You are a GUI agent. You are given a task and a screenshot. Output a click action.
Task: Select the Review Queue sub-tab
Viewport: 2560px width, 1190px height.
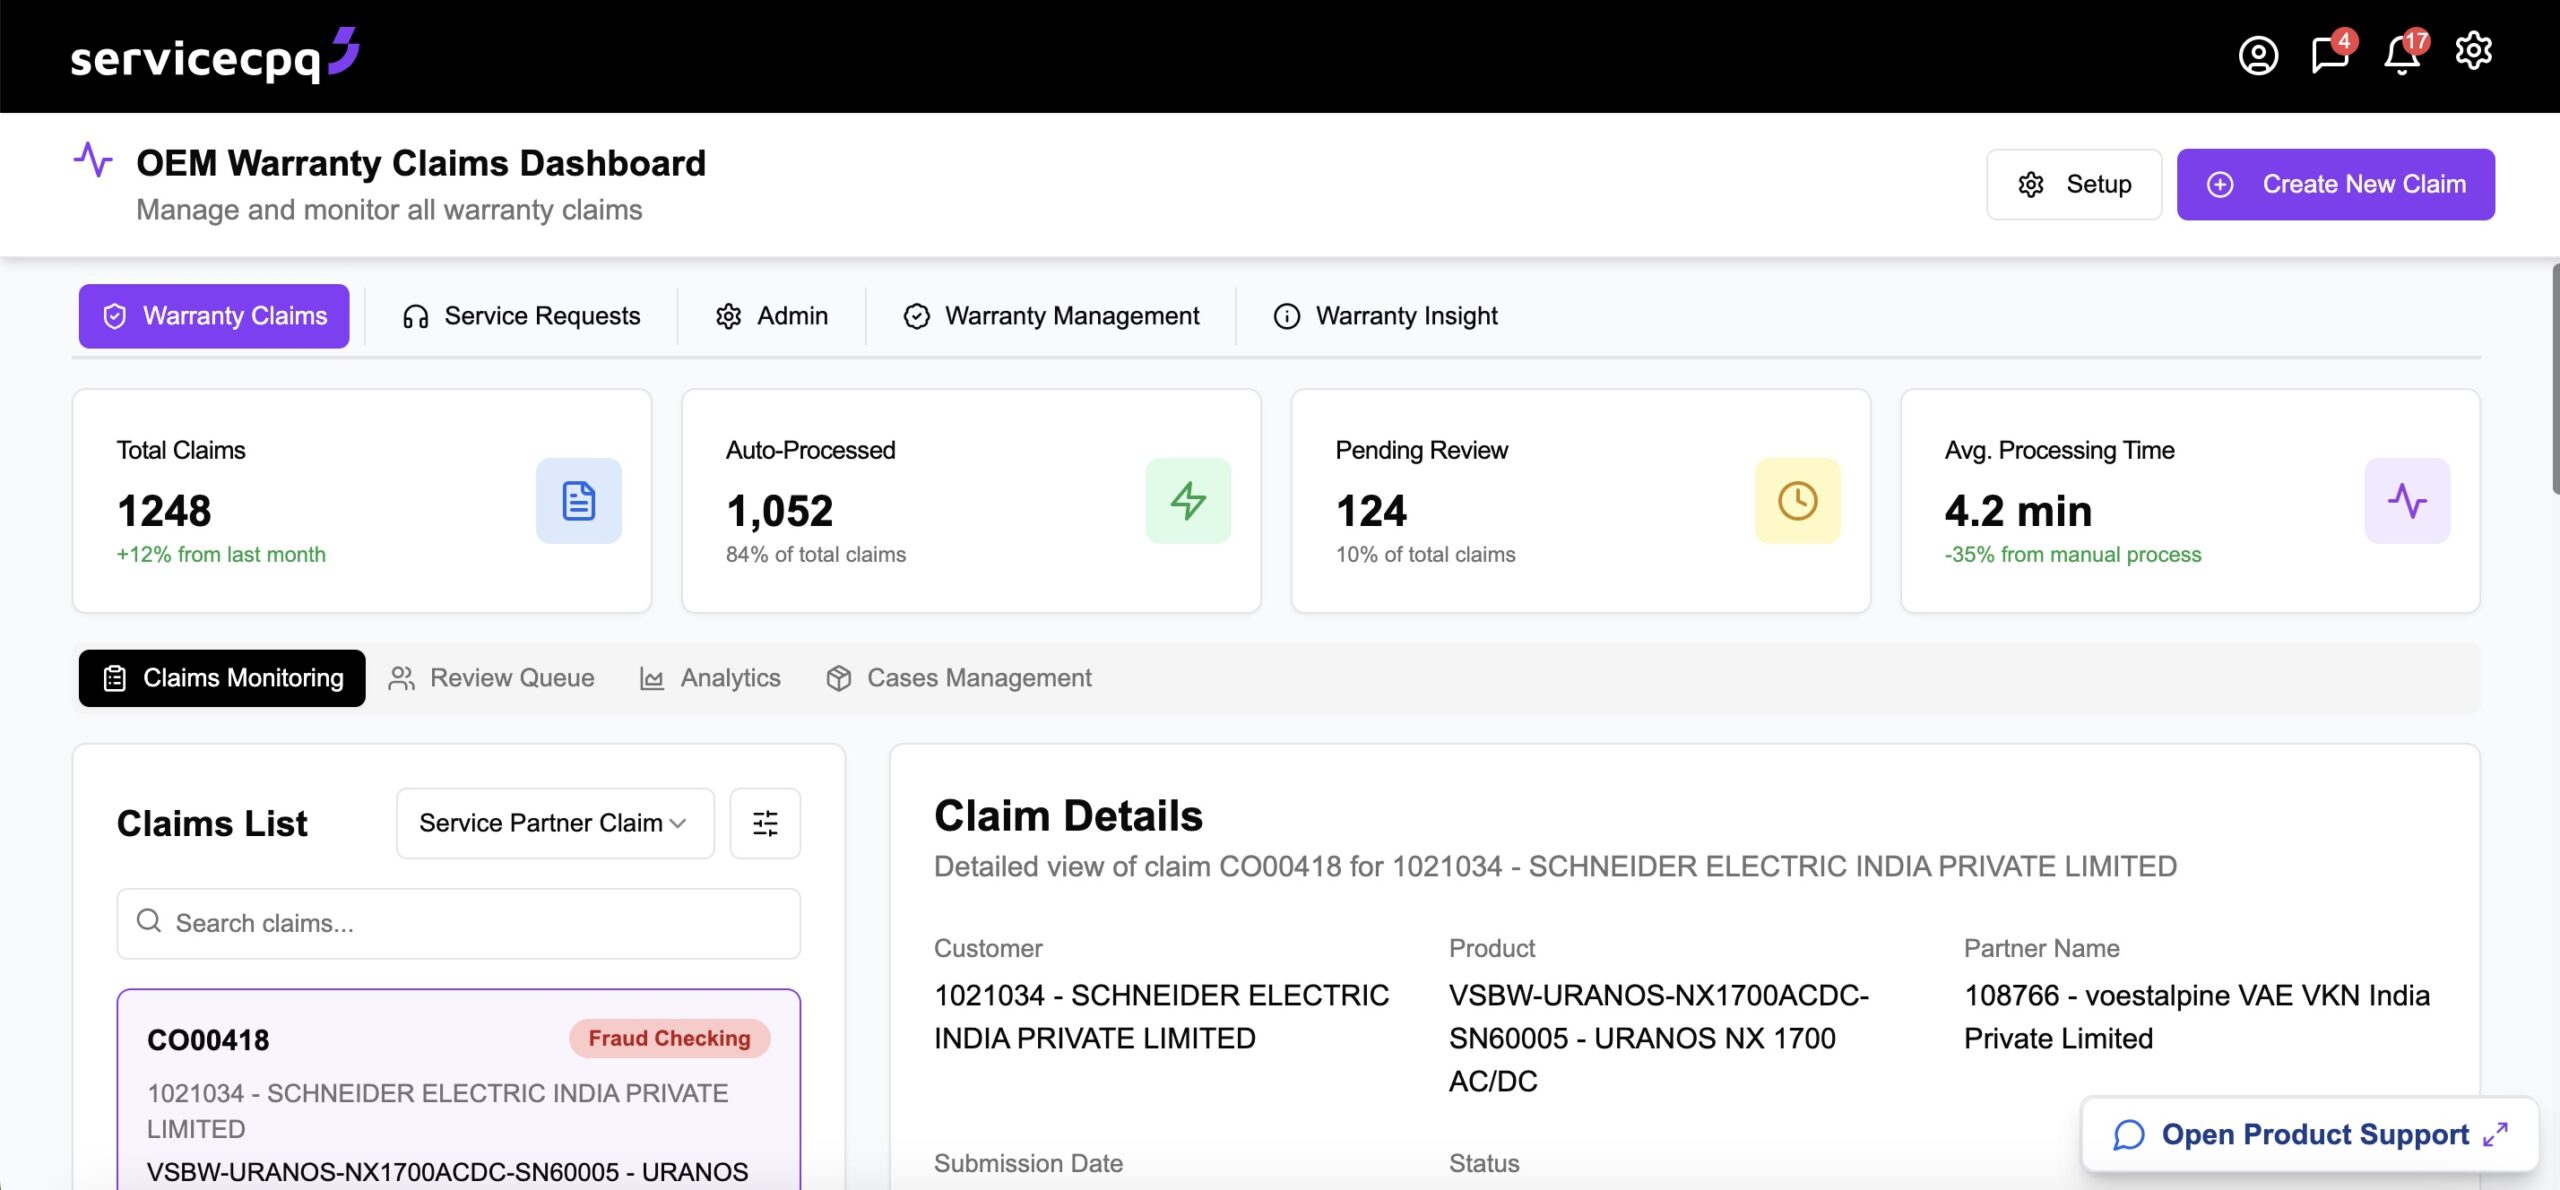(492, 678)
